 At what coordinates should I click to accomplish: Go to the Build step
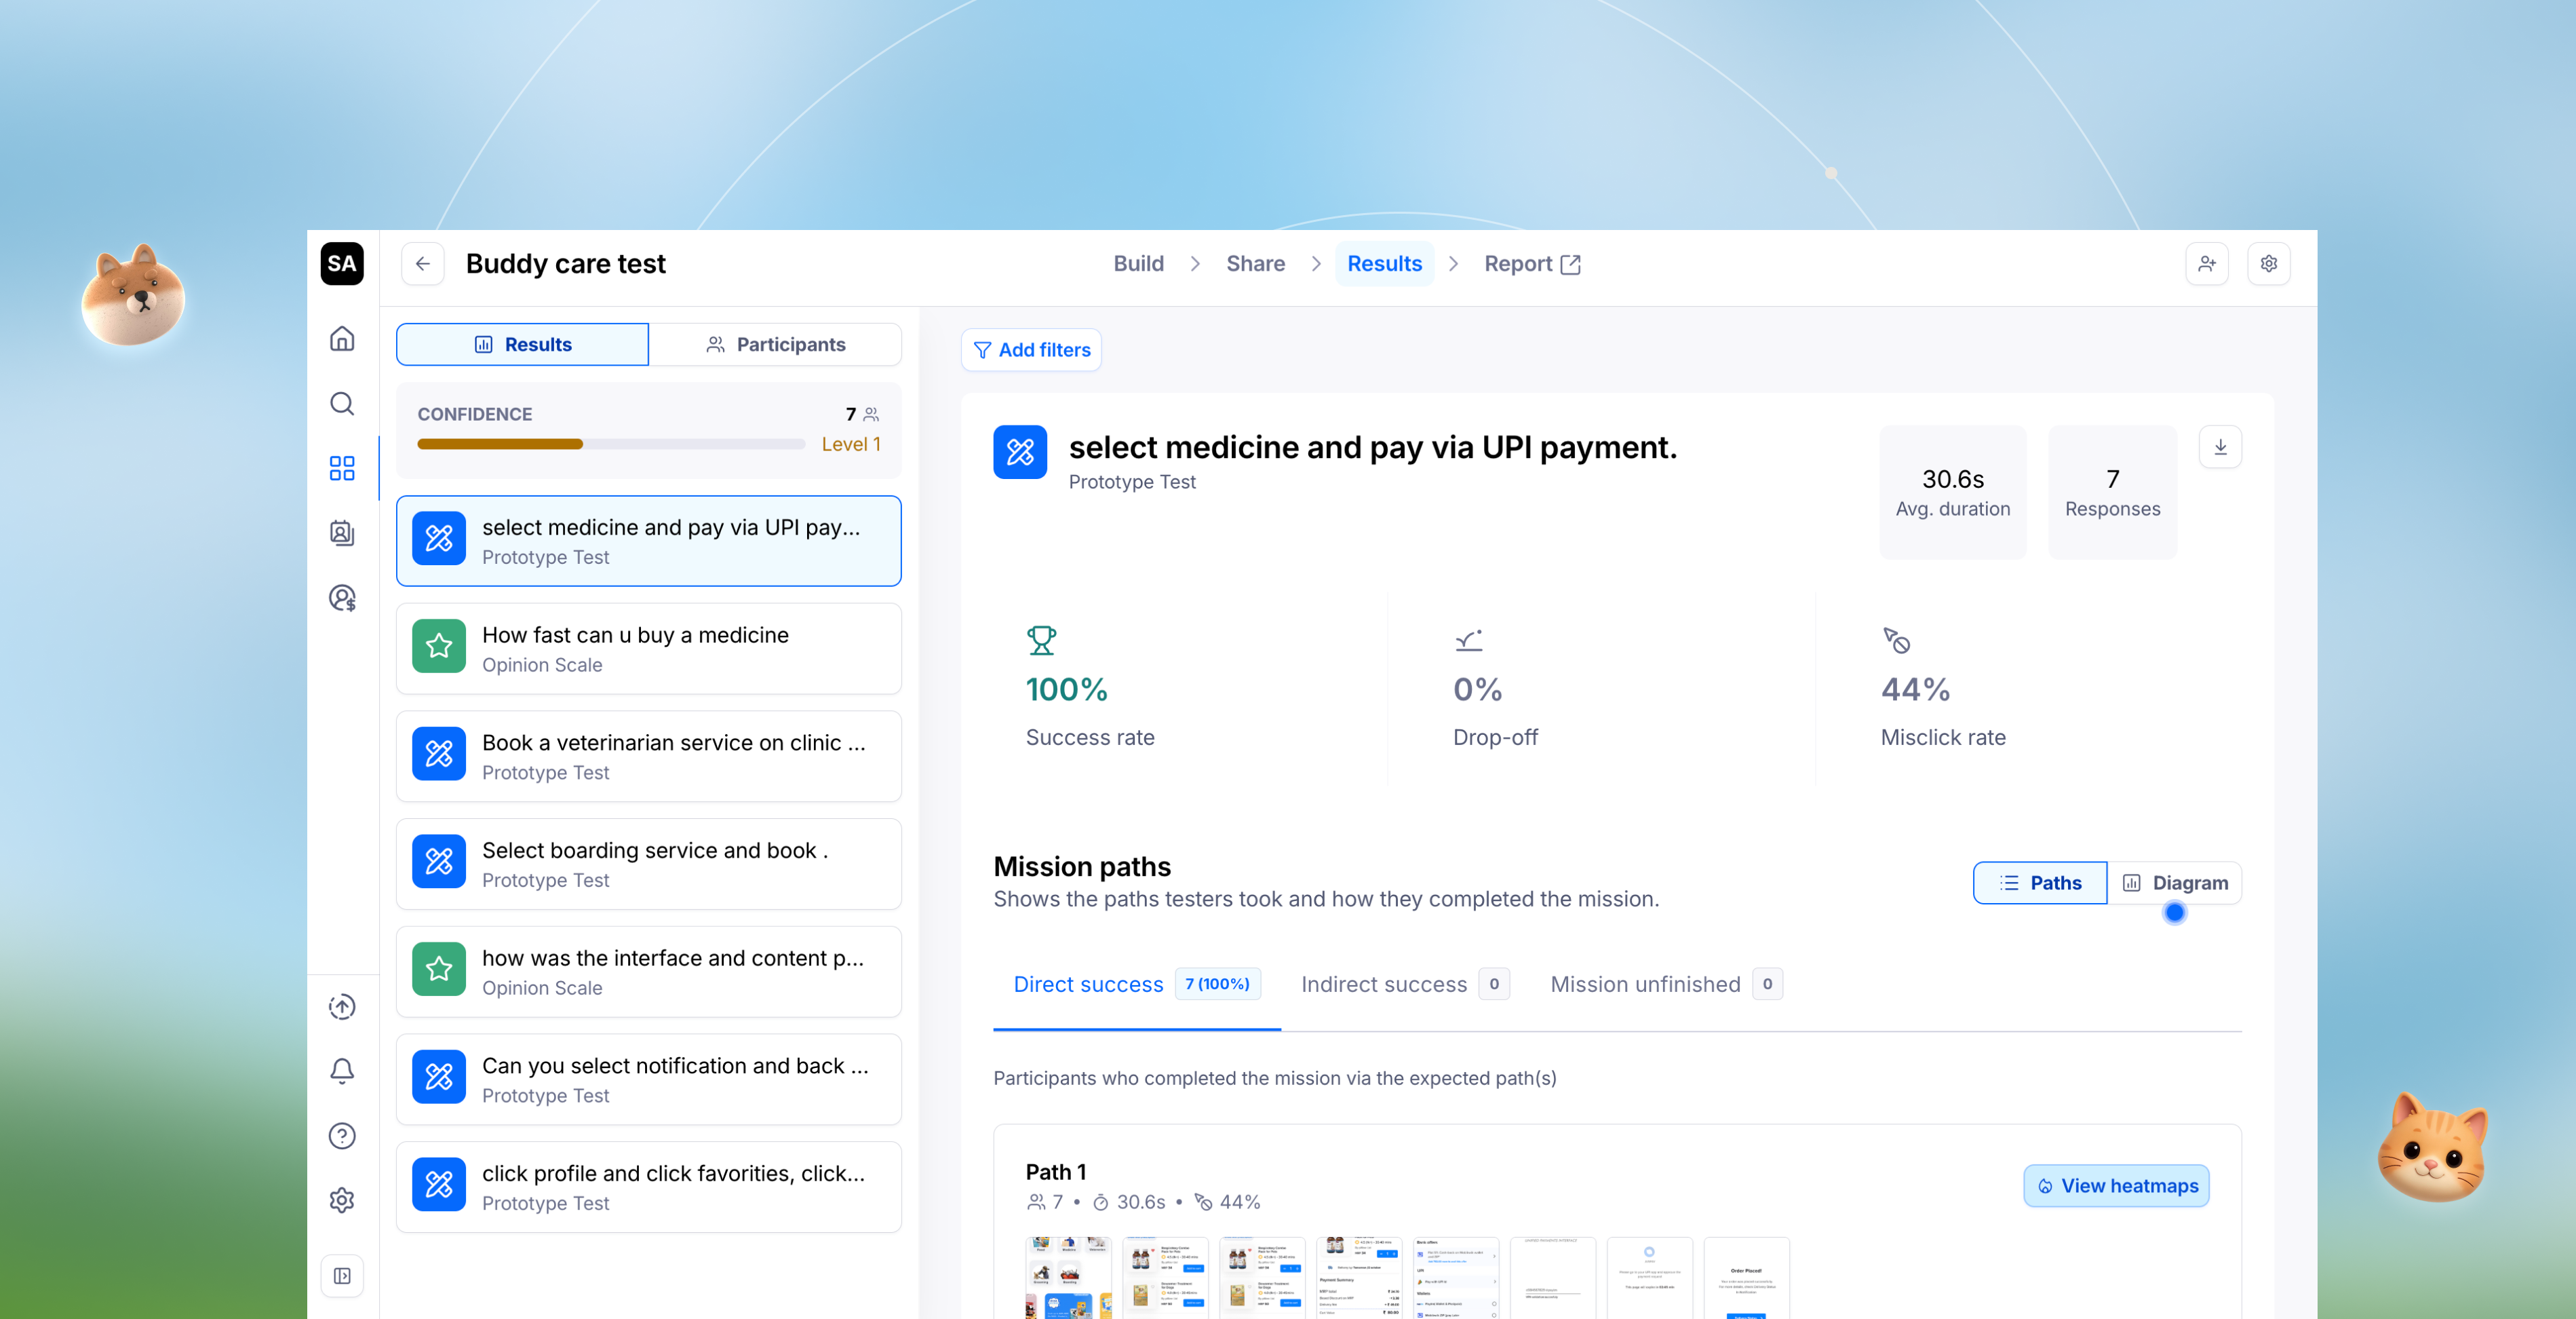click(x=1138, y=264)
